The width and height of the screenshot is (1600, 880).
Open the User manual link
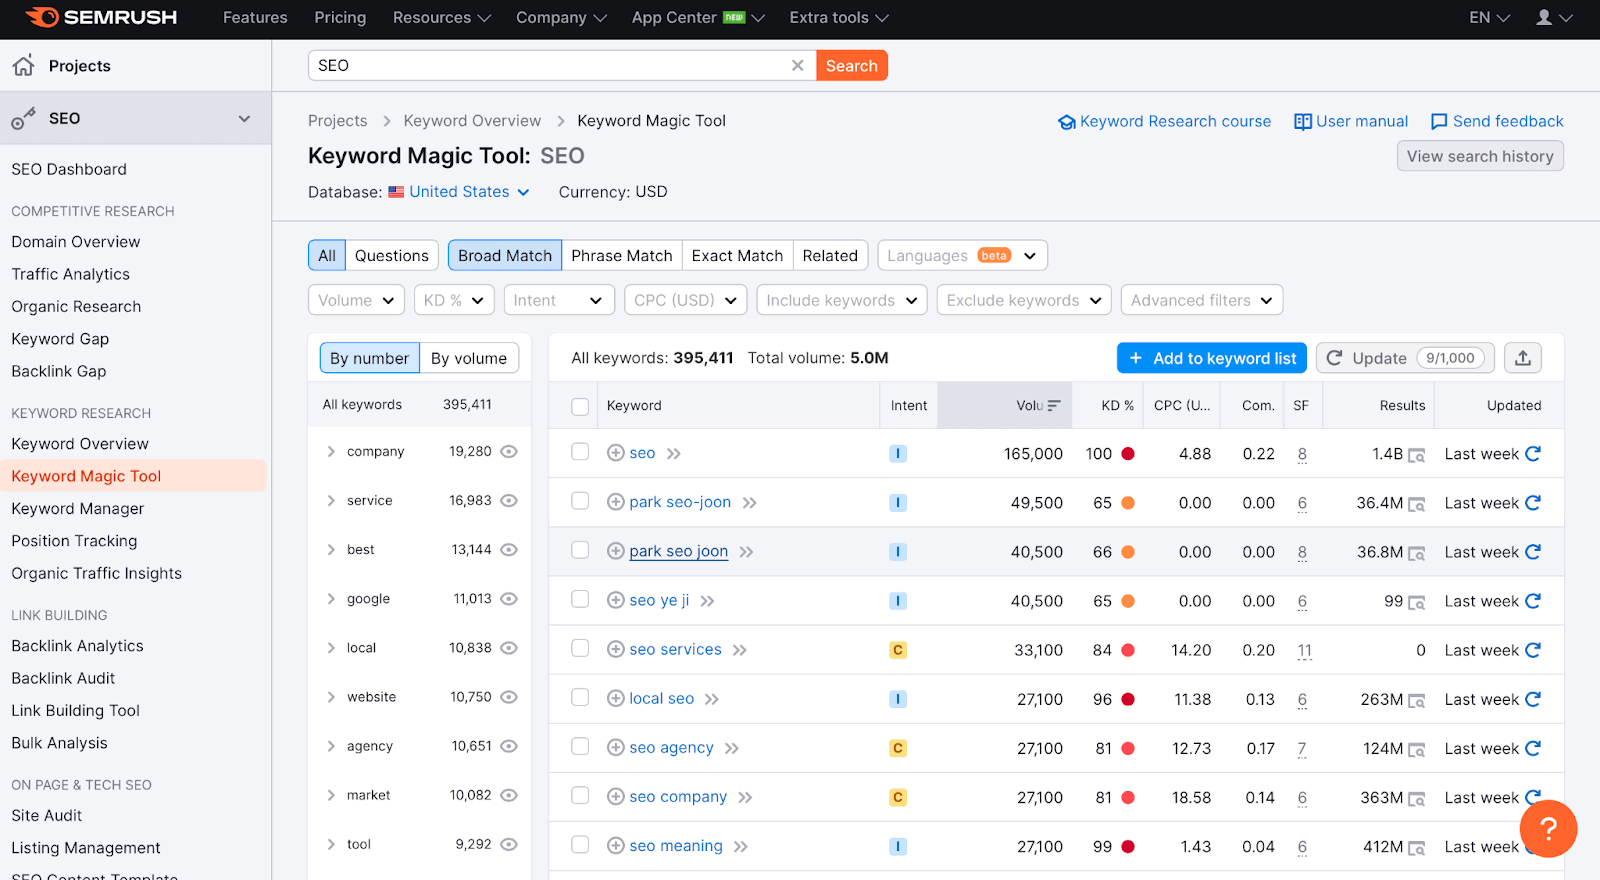(1351, 121)
